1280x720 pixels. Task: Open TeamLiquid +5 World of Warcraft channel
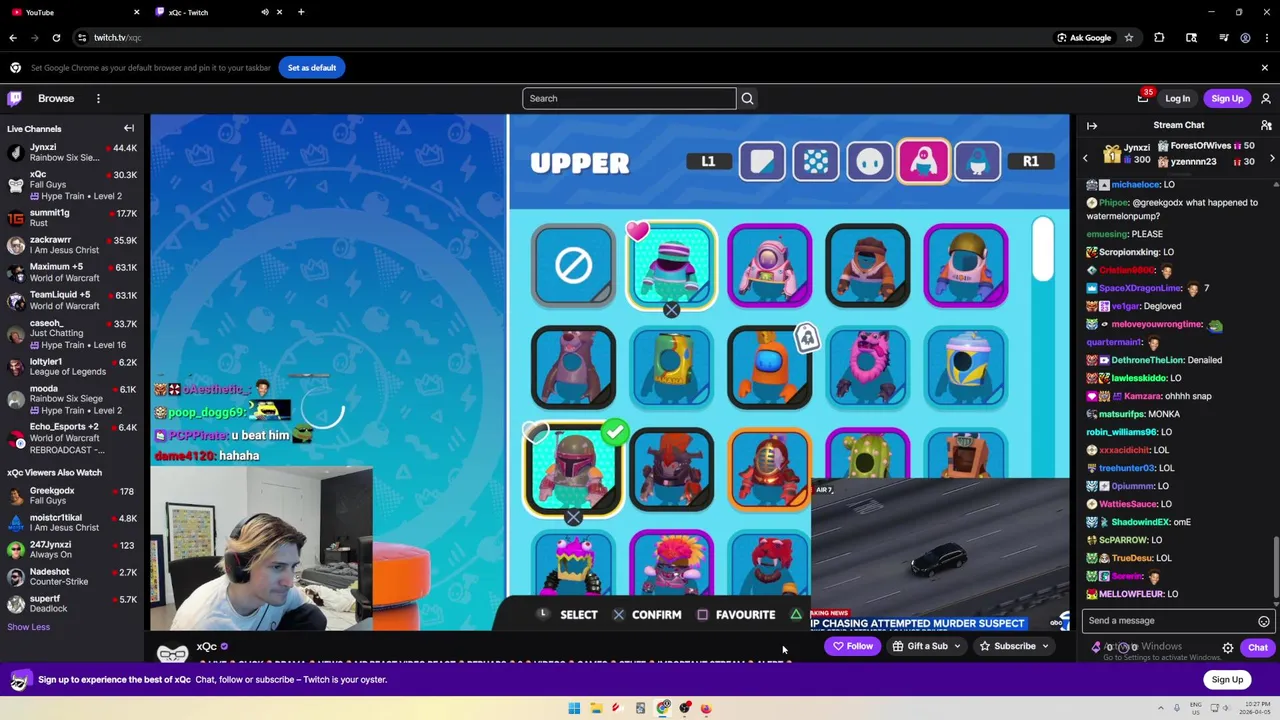pos(72,300)
